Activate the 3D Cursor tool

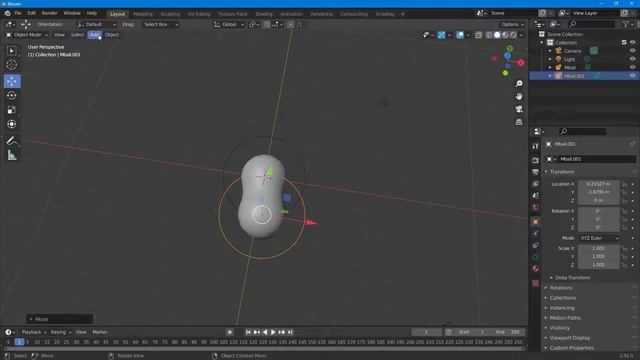(12, 64)
